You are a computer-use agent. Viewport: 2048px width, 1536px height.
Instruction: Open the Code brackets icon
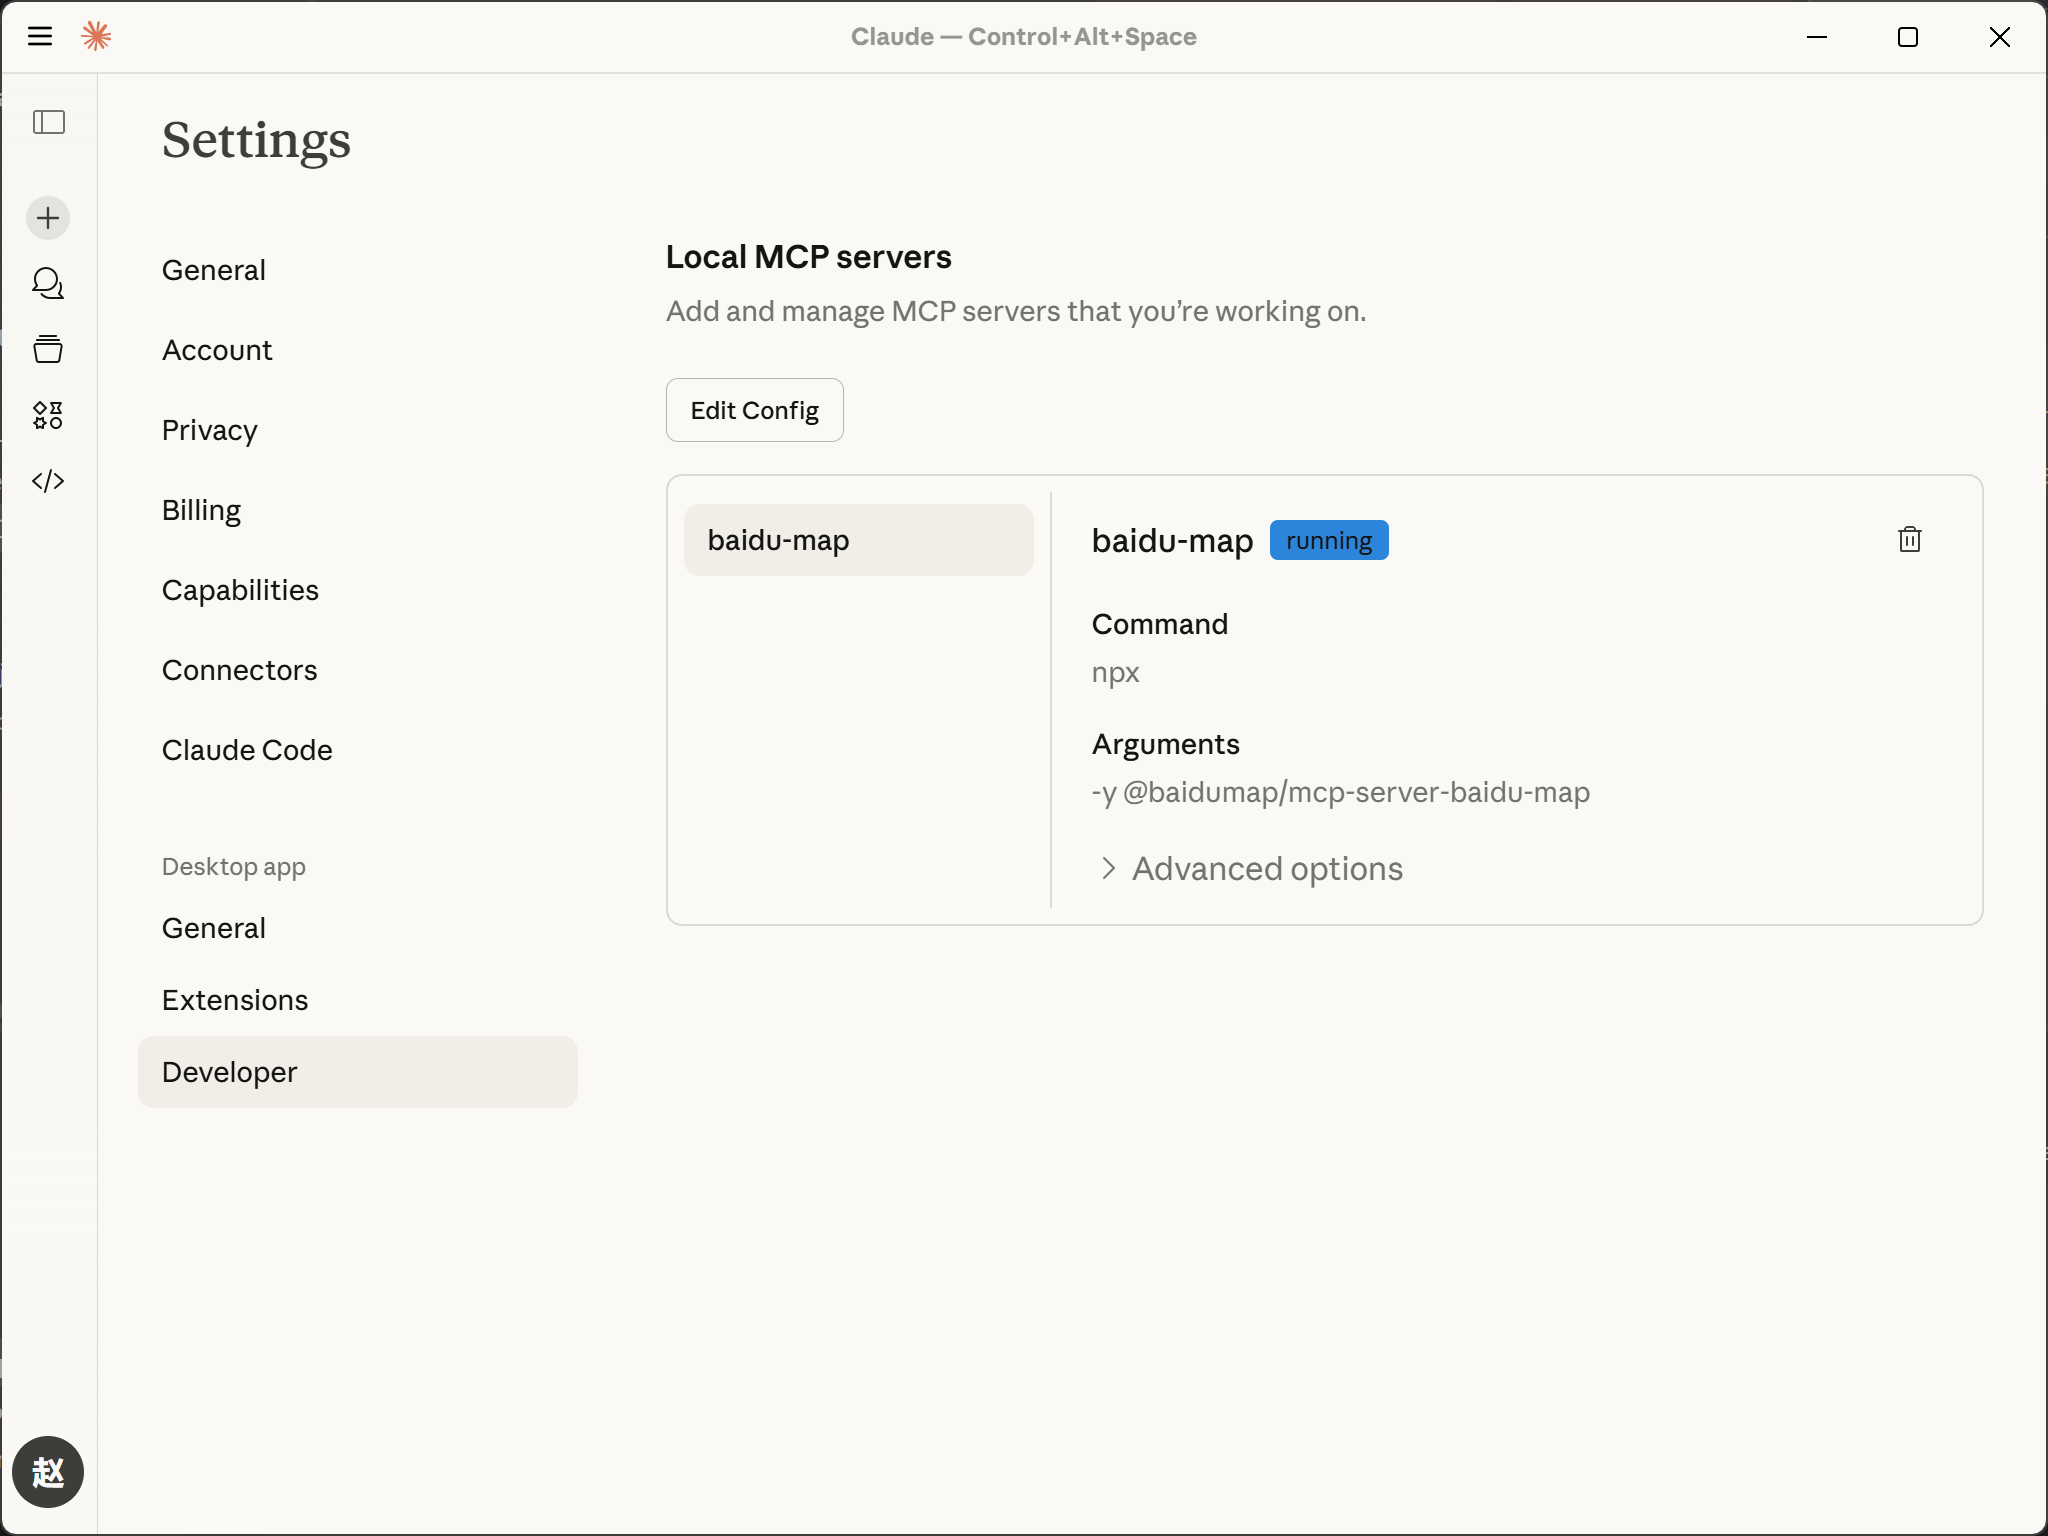pyautogui.click(x=48, y=481)
